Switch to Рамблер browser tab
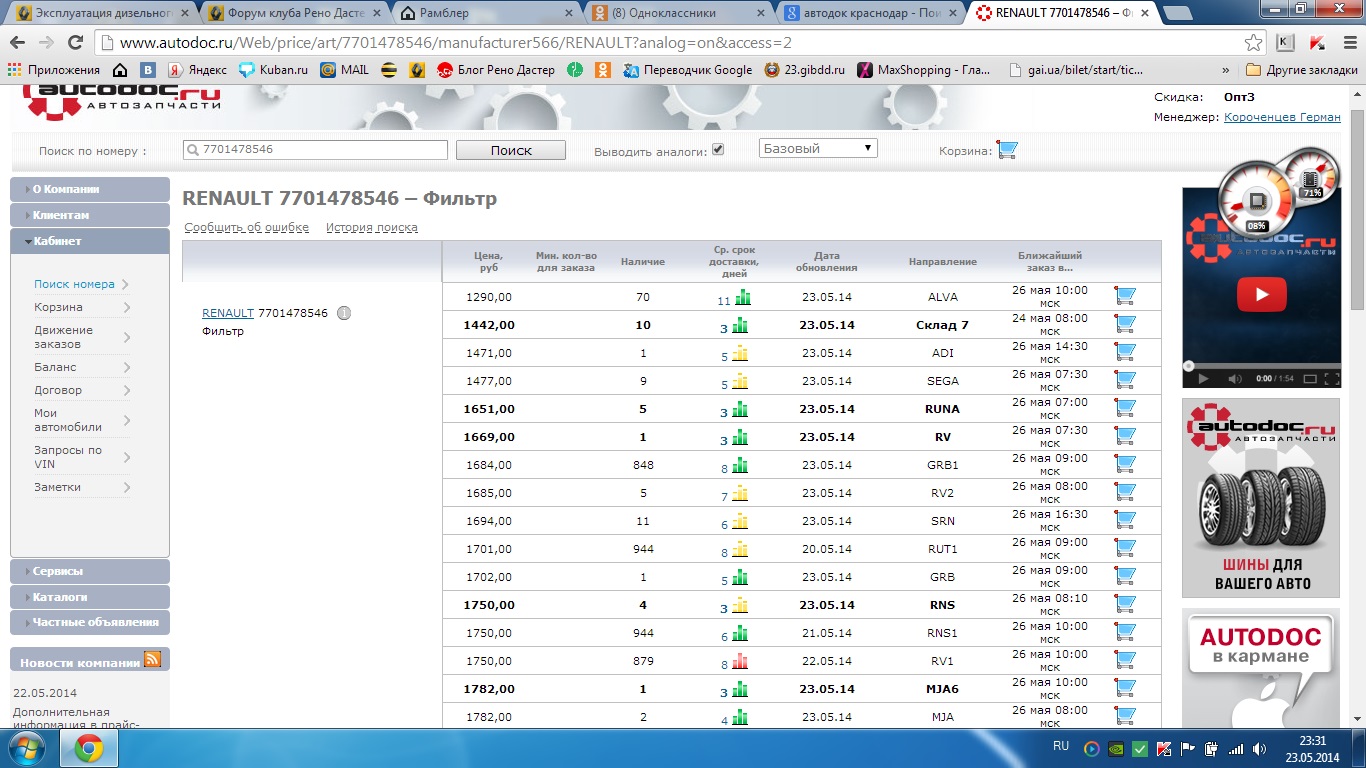The image size is (1366, 768). pos(482,14)
